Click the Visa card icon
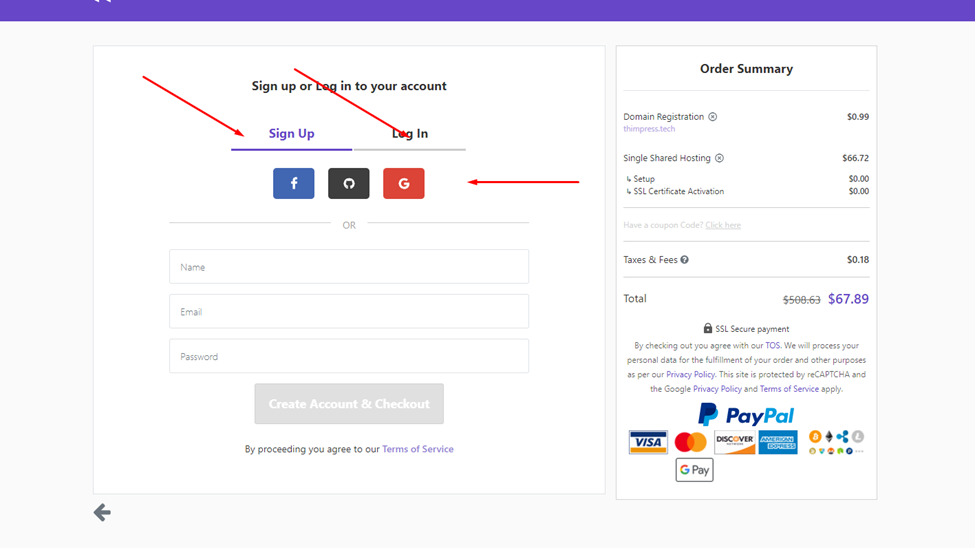 click(x=648, y=442)
